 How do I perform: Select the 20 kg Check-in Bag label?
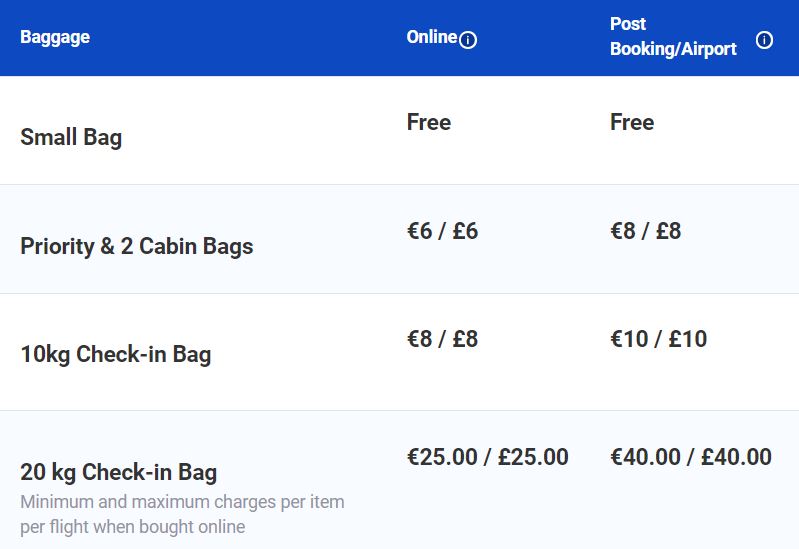click(119, 472)
